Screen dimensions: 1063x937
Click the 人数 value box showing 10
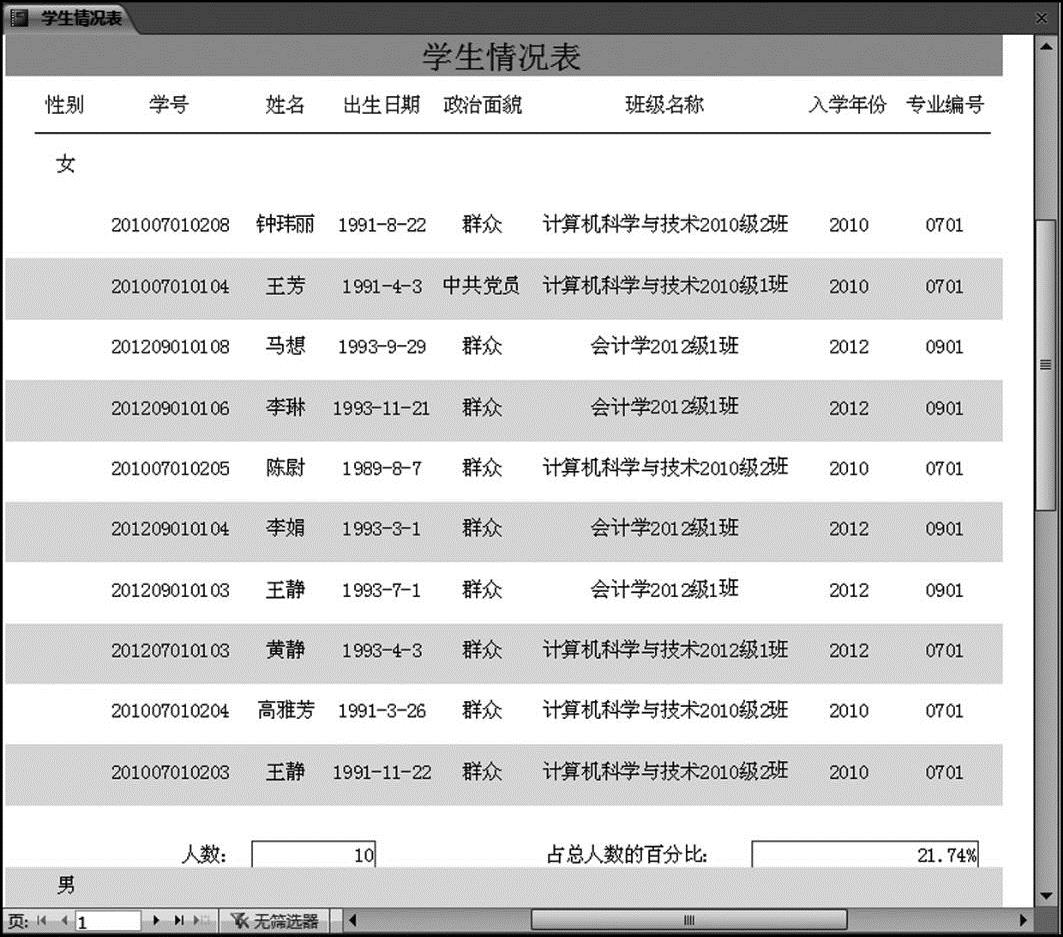[313, 854]
